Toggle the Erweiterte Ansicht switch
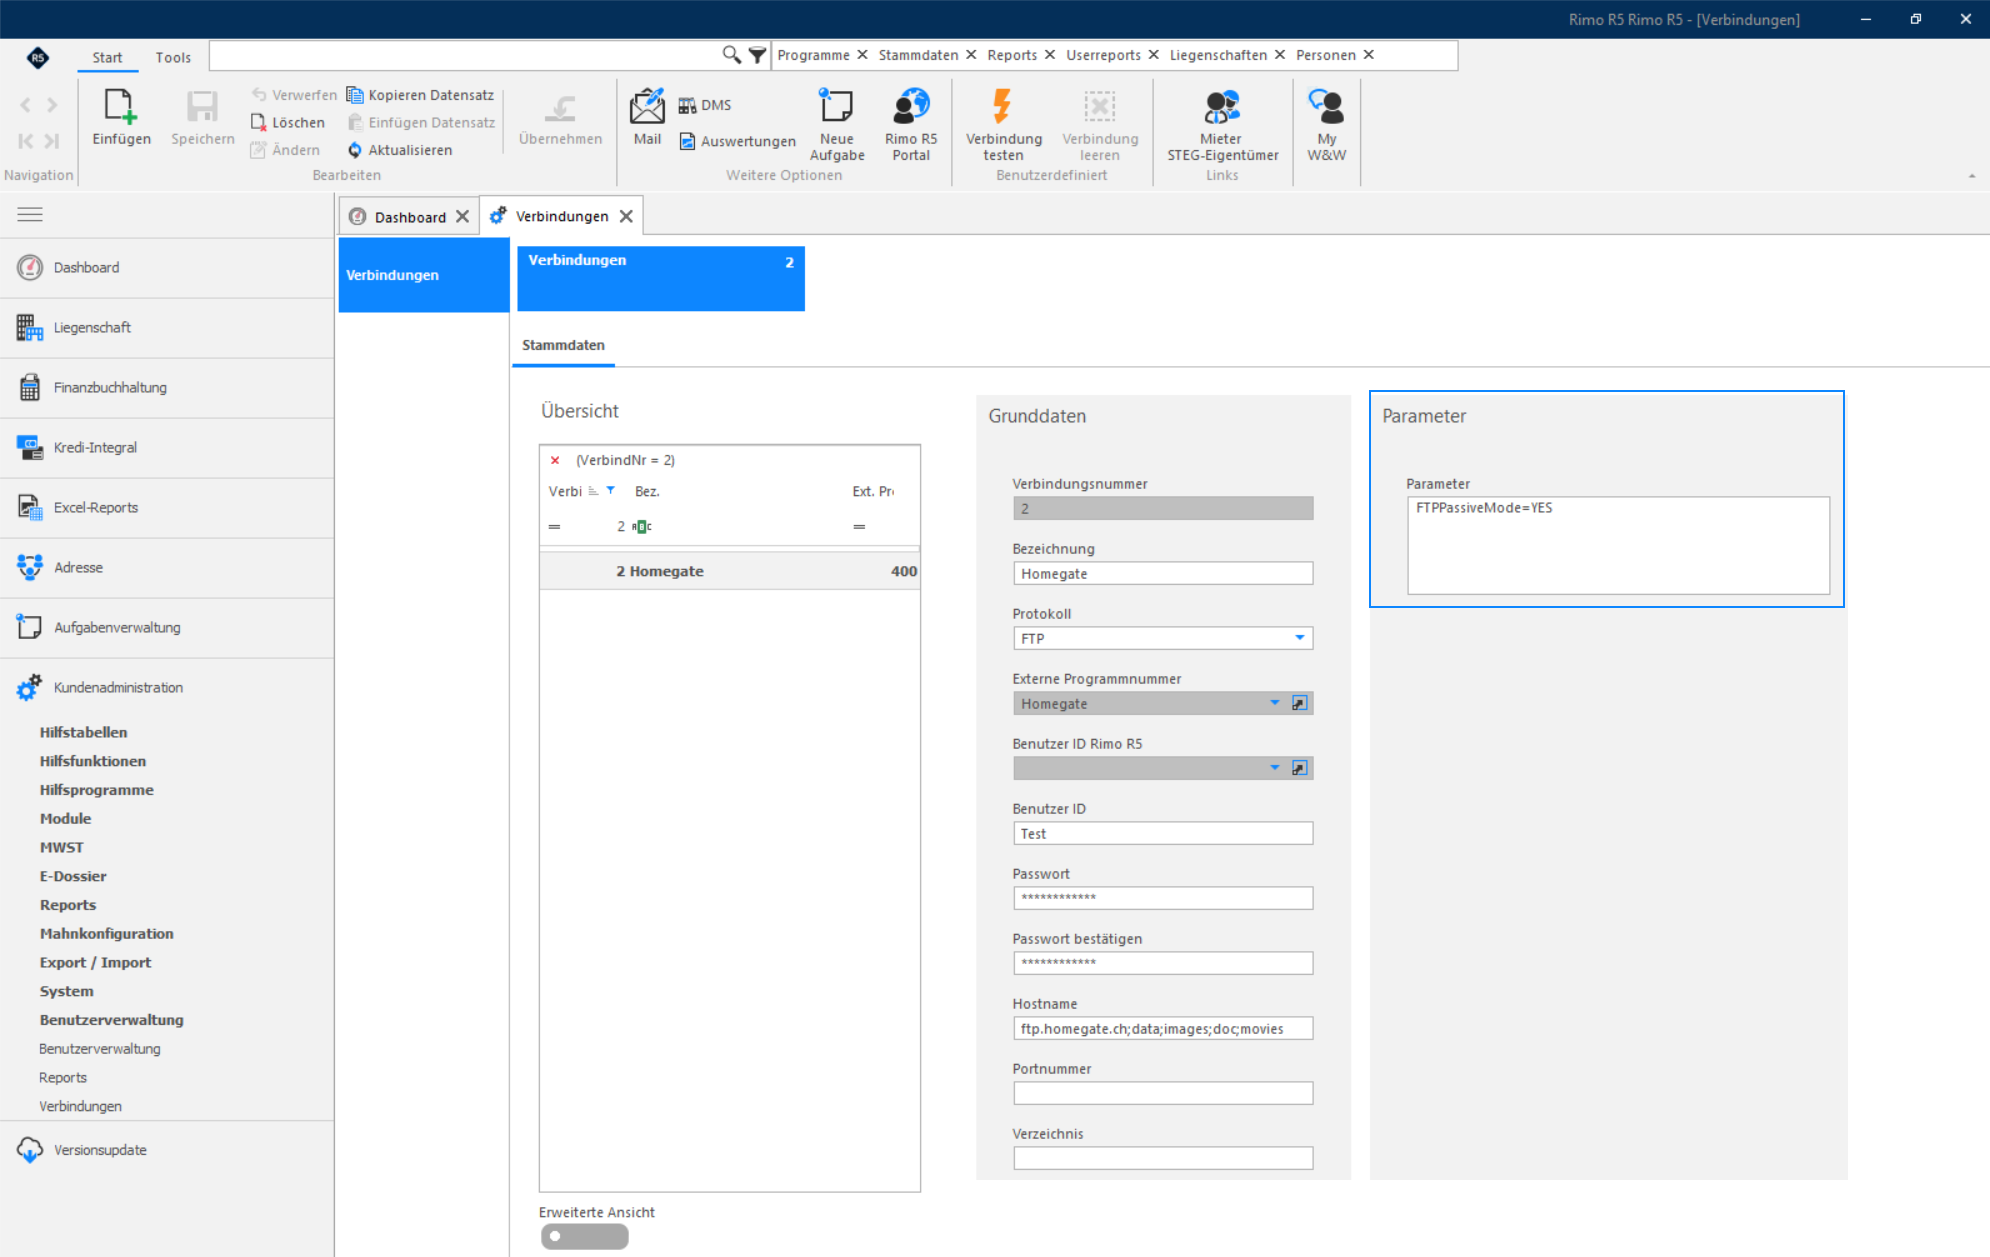 (585, 1236)
